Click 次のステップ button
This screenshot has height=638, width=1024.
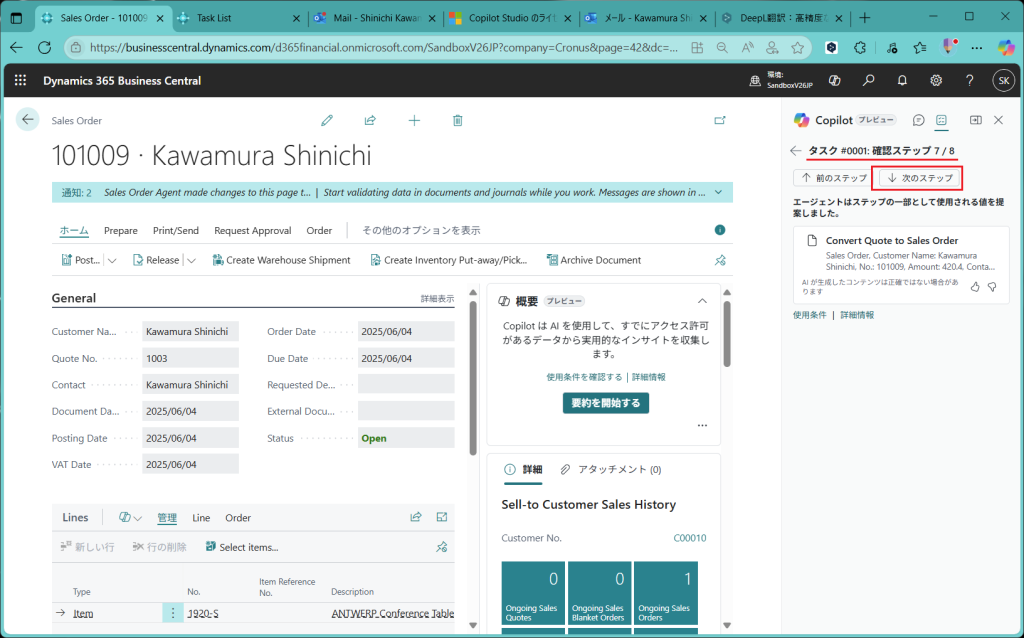click(x=920, y=178)
